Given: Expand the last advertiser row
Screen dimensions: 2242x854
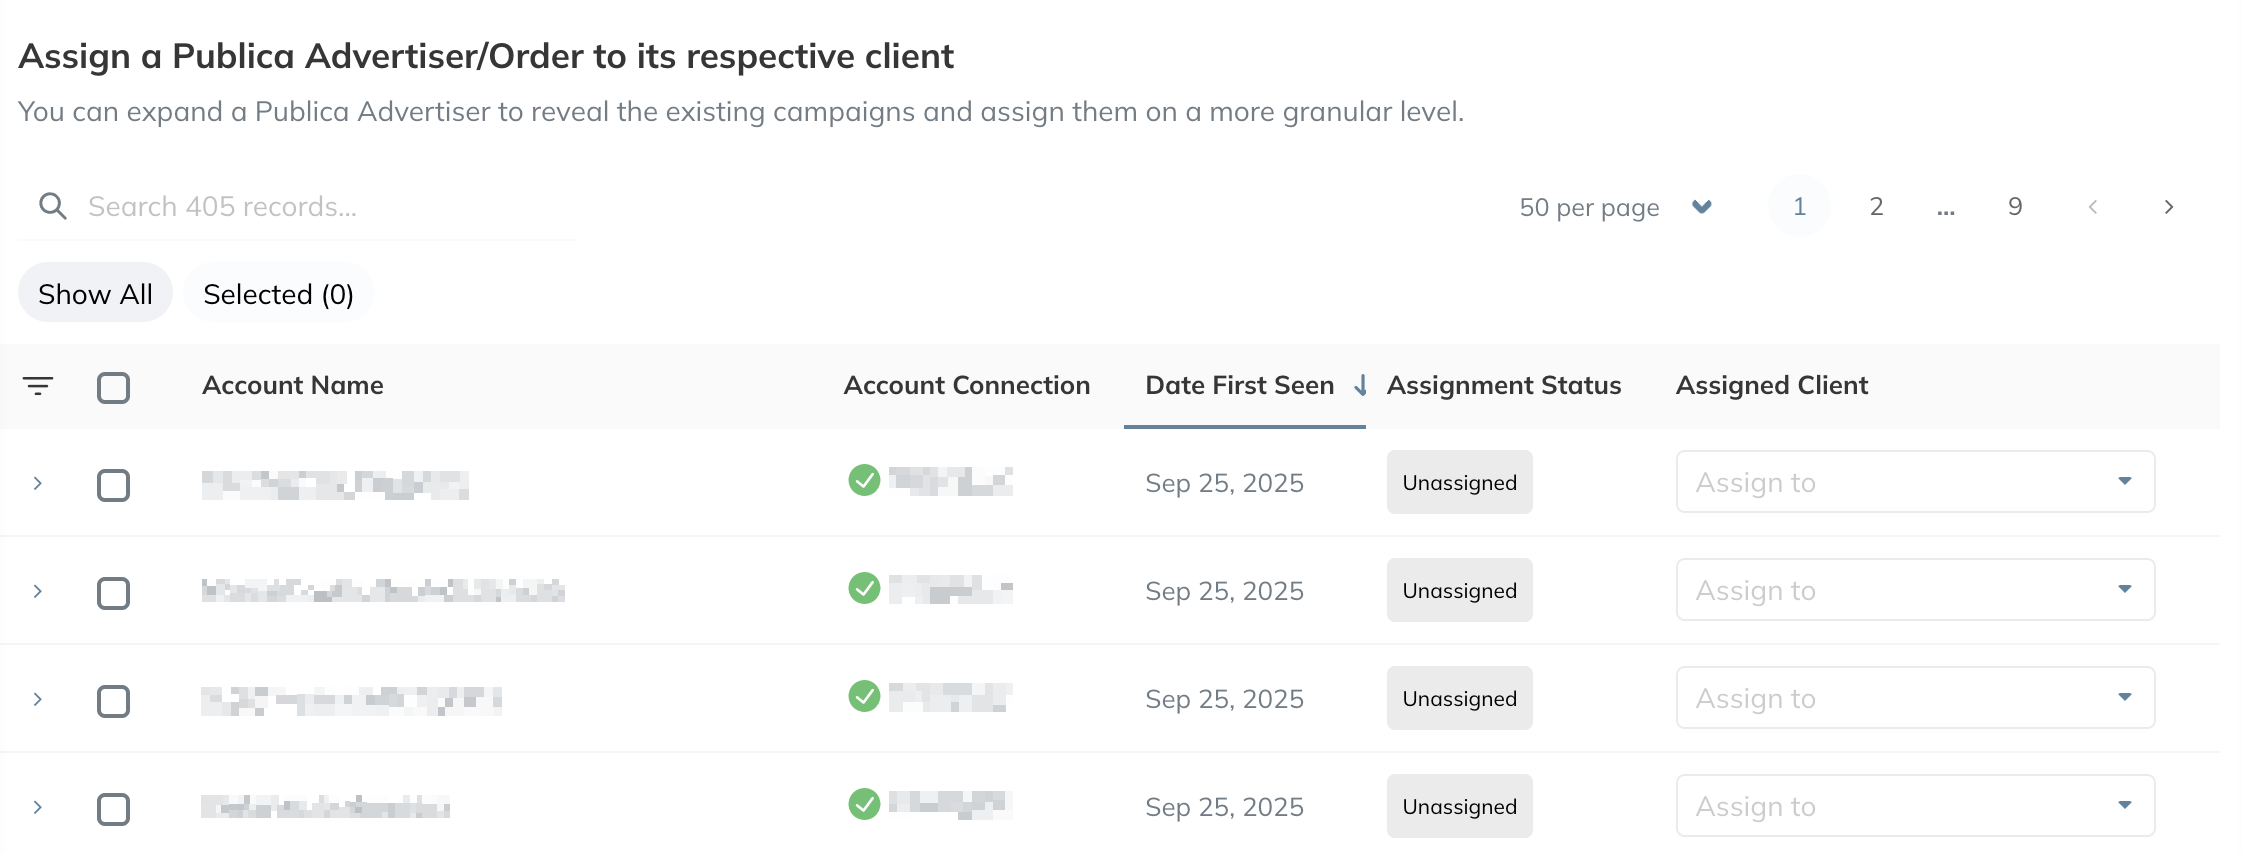Looking at the screenshot, I should pyautogui.click(x=38, y=807).
